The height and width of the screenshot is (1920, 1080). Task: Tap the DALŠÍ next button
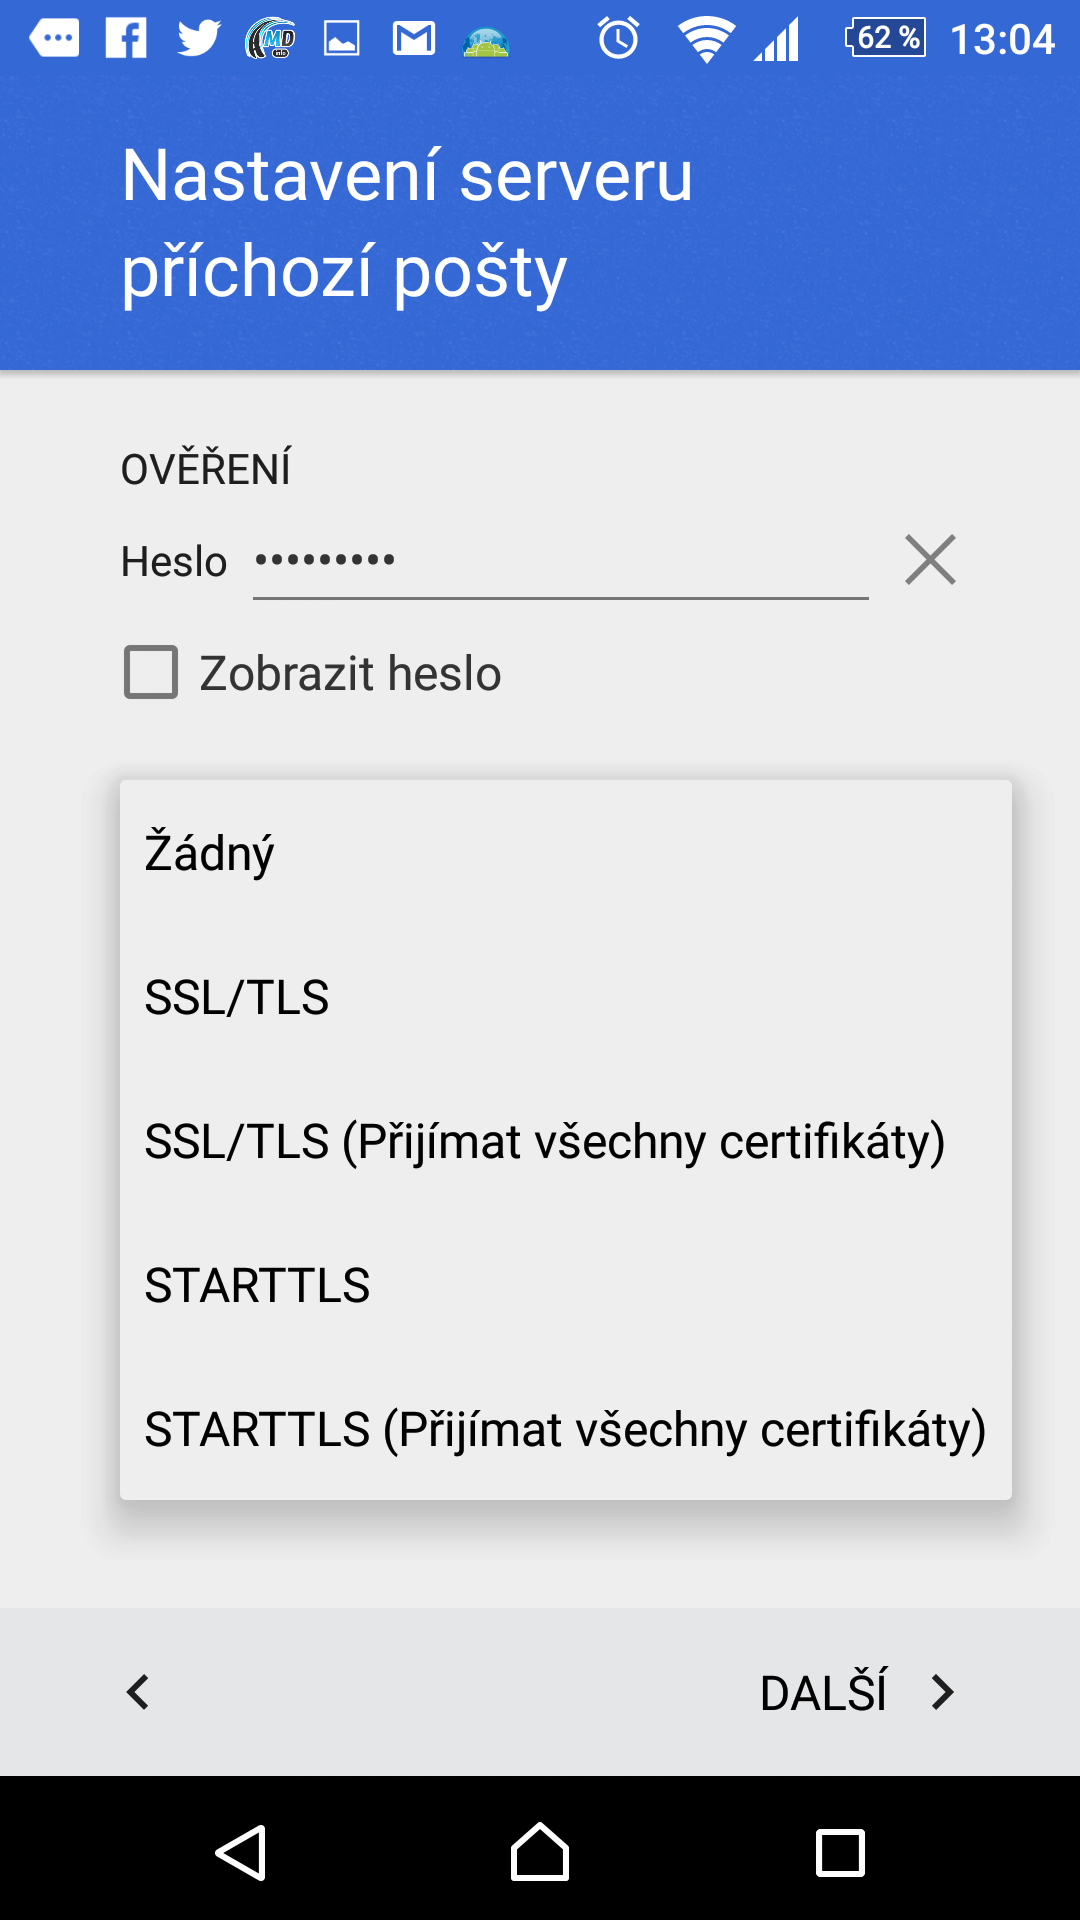856,1692
